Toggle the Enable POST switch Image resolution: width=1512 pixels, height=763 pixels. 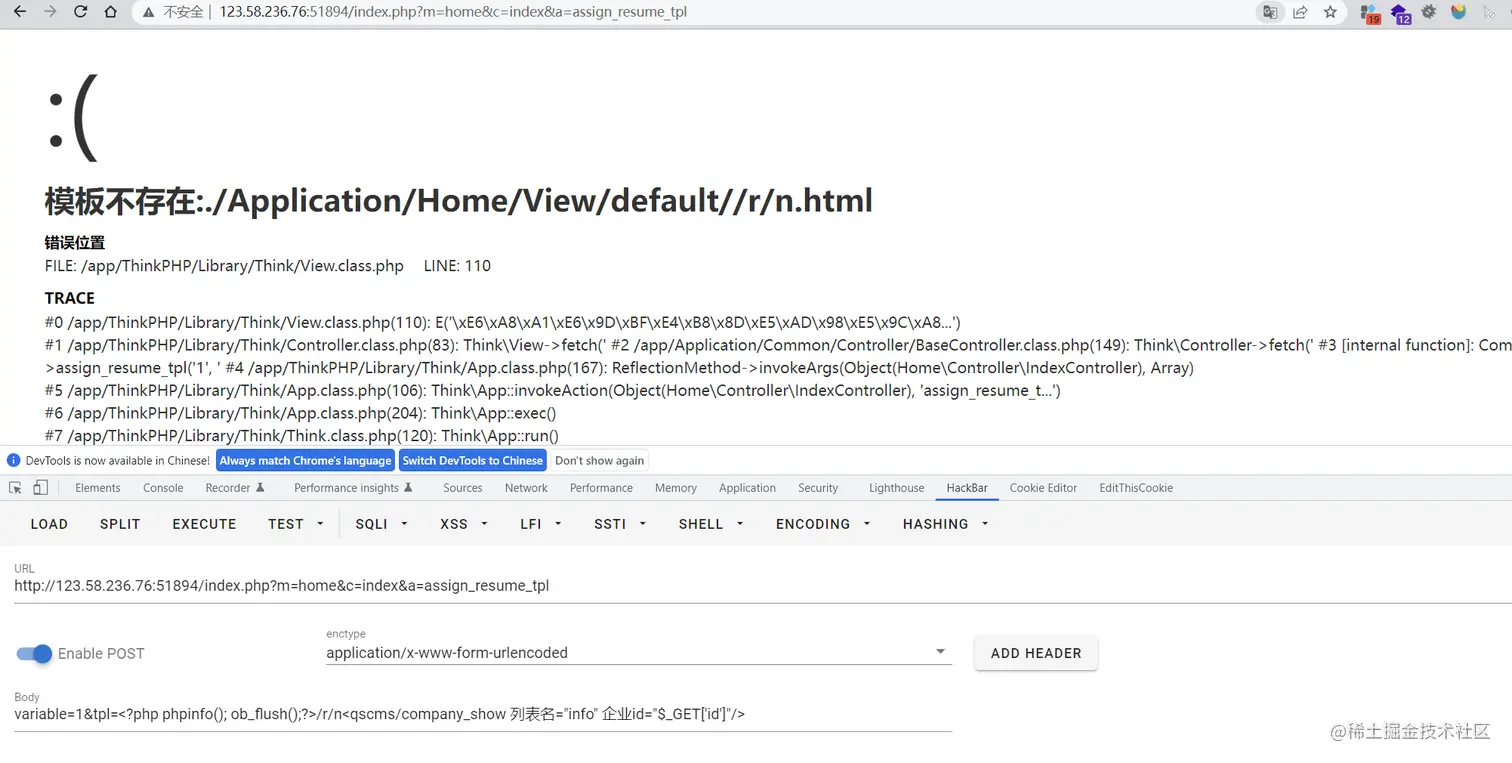click(x=34, y=653)
